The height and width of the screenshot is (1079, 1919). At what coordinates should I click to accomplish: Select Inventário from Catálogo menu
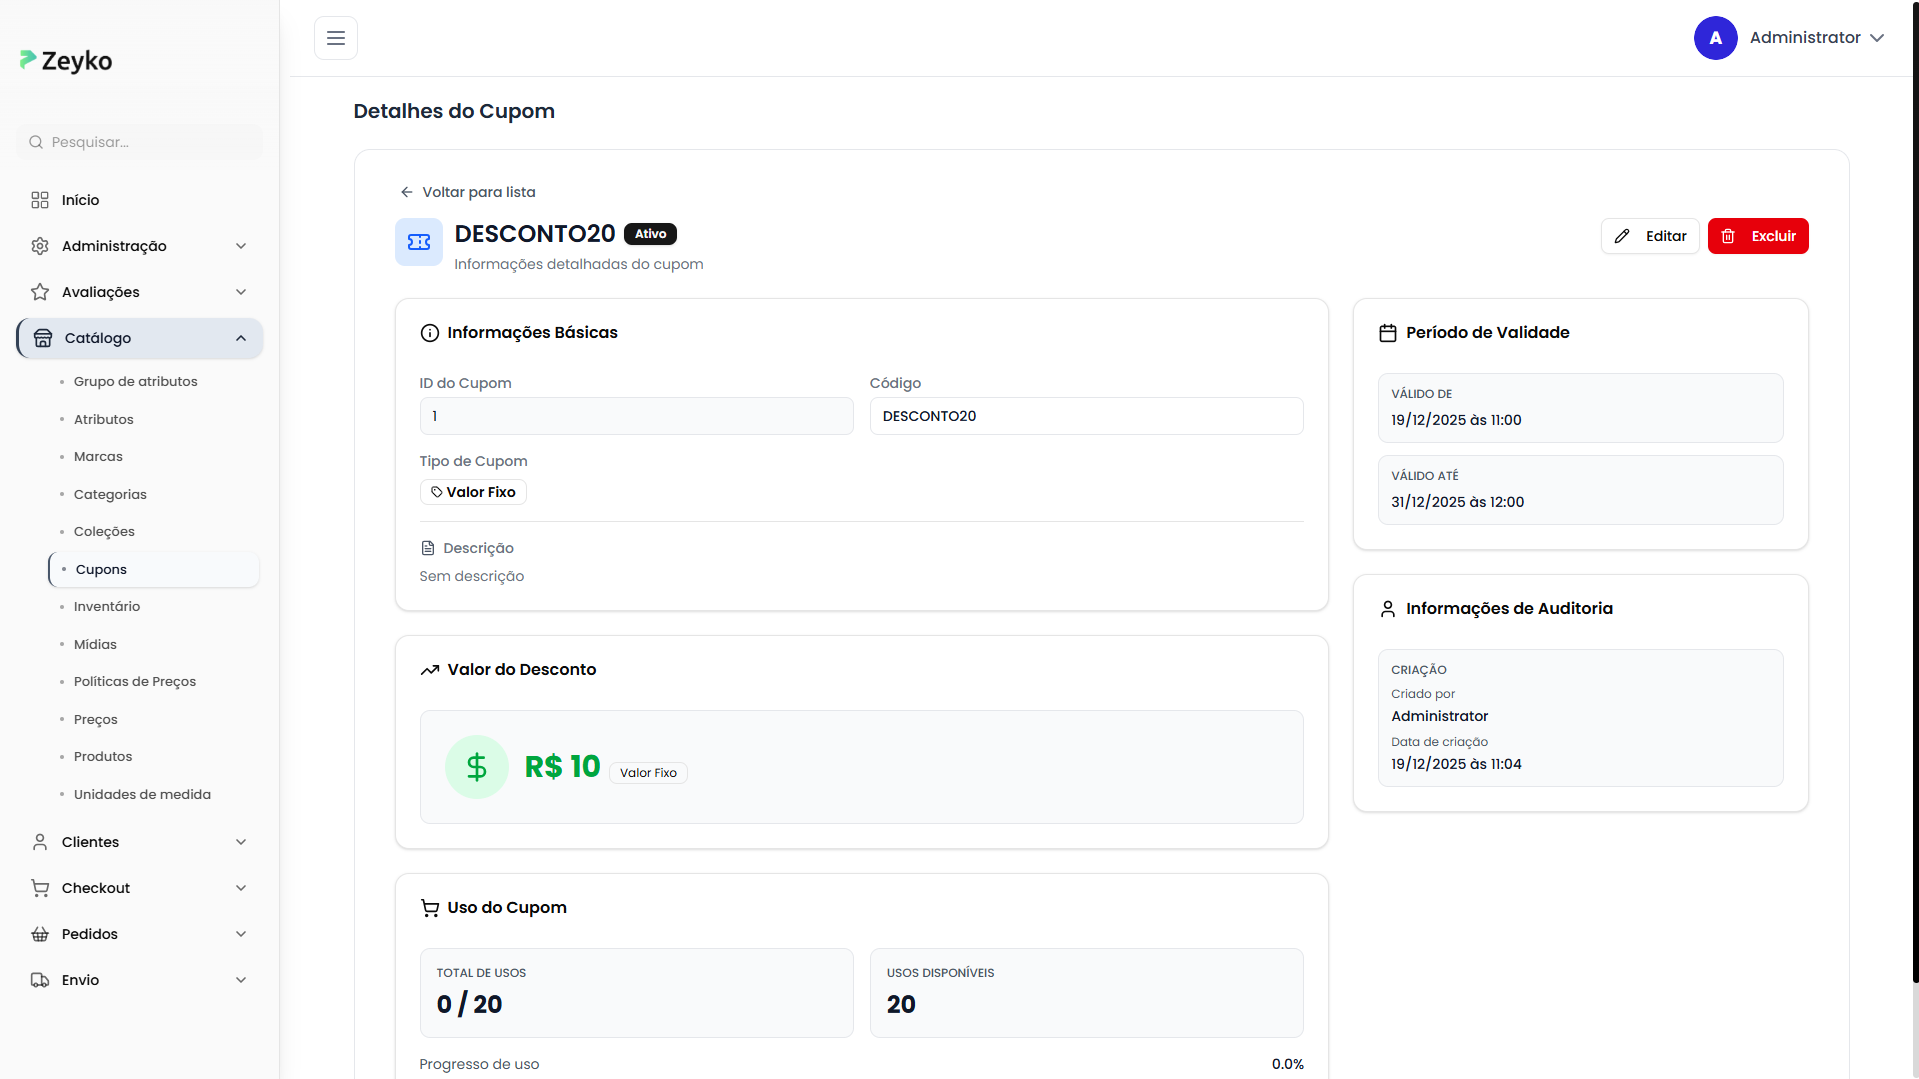[x=107, y=607]
